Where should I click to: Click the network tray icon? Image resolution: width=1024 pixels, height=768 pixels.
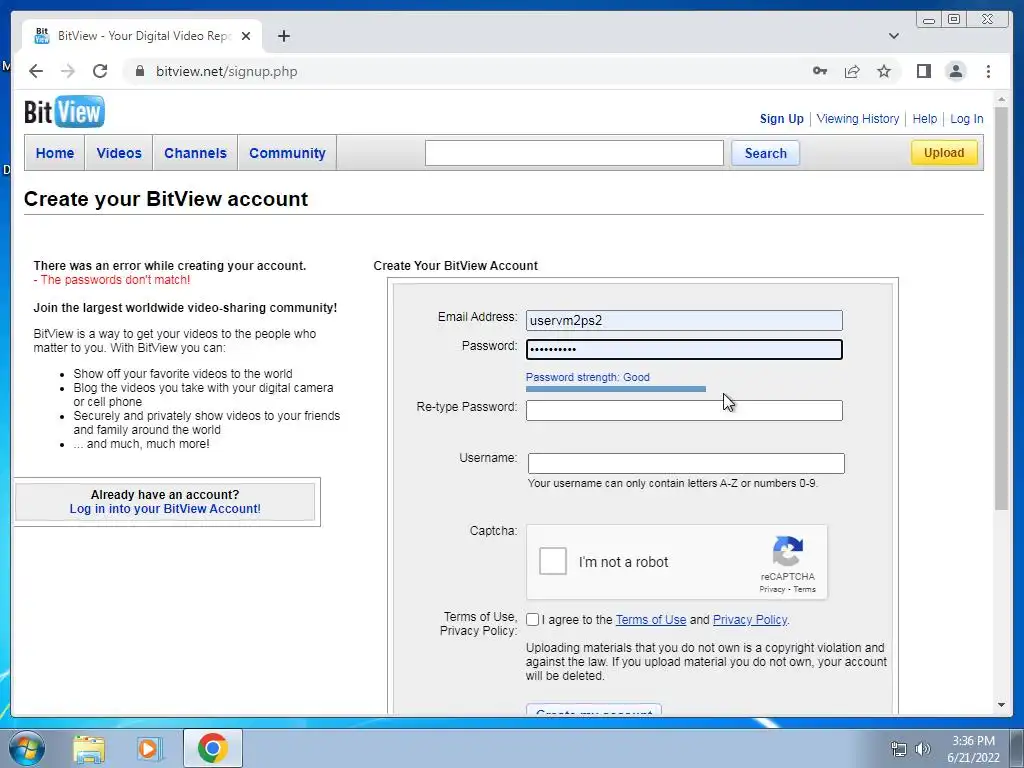[x=899, y=749]
